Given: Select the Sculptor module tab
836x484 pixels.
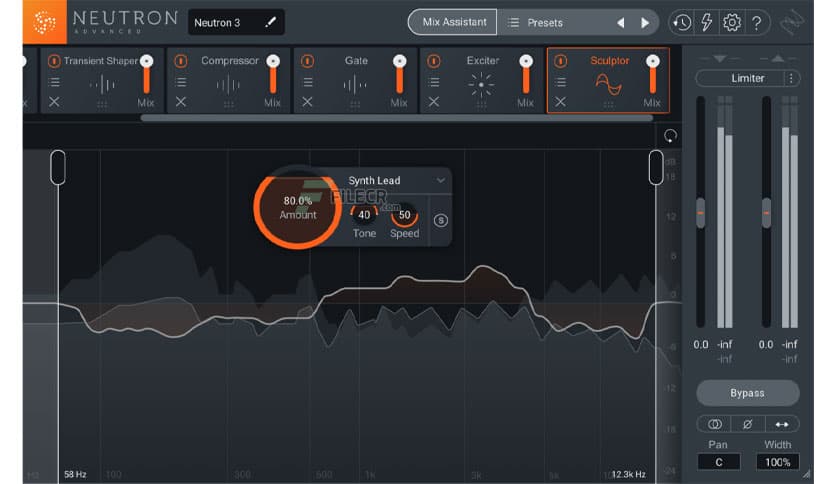Looking at the screenshot, I should [x=608, y=80].
